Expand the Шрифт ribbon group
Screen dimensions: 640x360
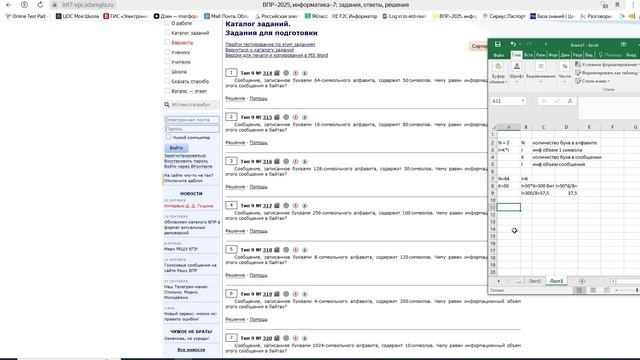pos(516,73)
